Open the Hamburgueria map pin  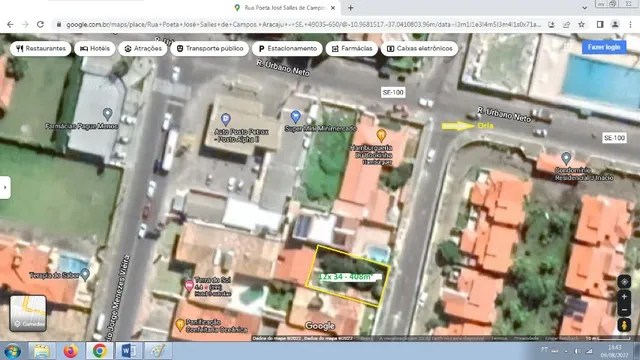pos(381,135)
